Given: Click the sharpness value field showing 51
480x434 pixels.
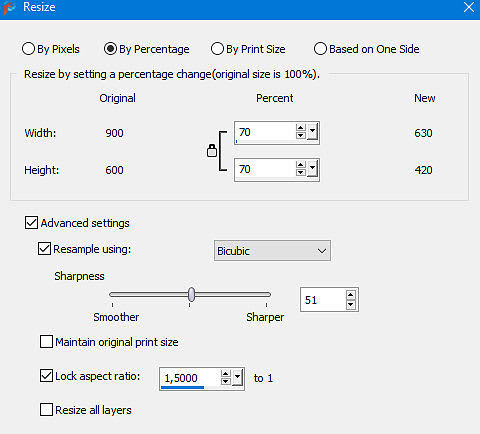Looking at the screenshot, I should 323,300.
